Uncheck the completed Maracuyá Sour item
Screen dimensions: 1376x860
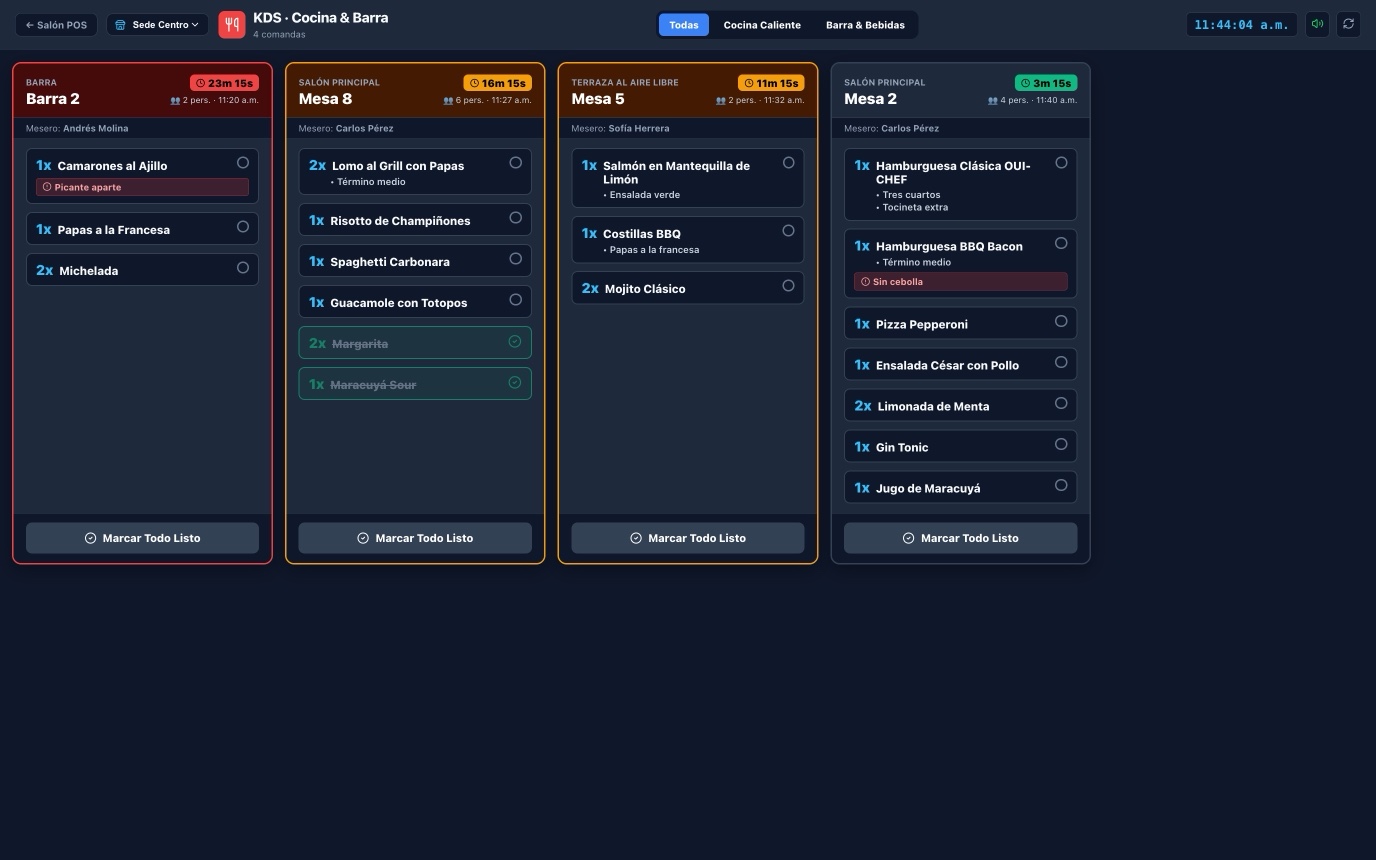coord(515,383)
